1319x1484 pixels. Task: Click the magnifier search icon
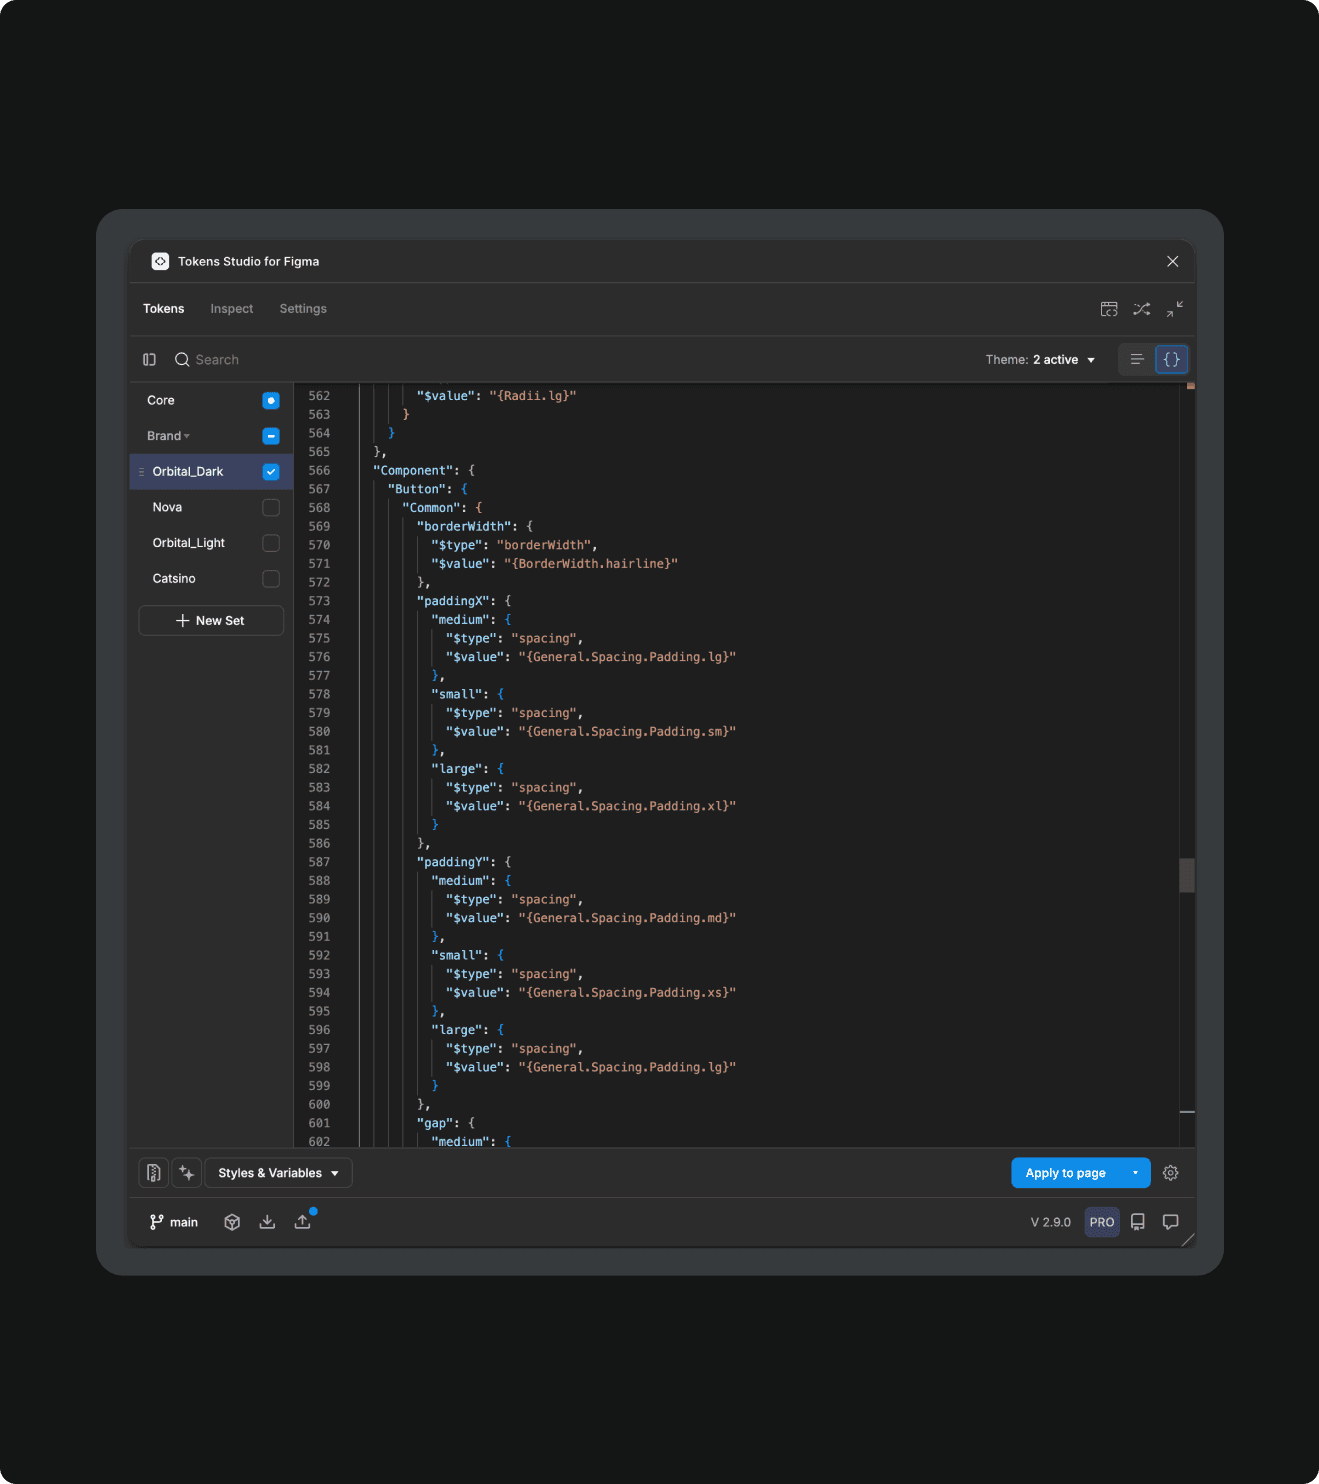tap(182, 360)
